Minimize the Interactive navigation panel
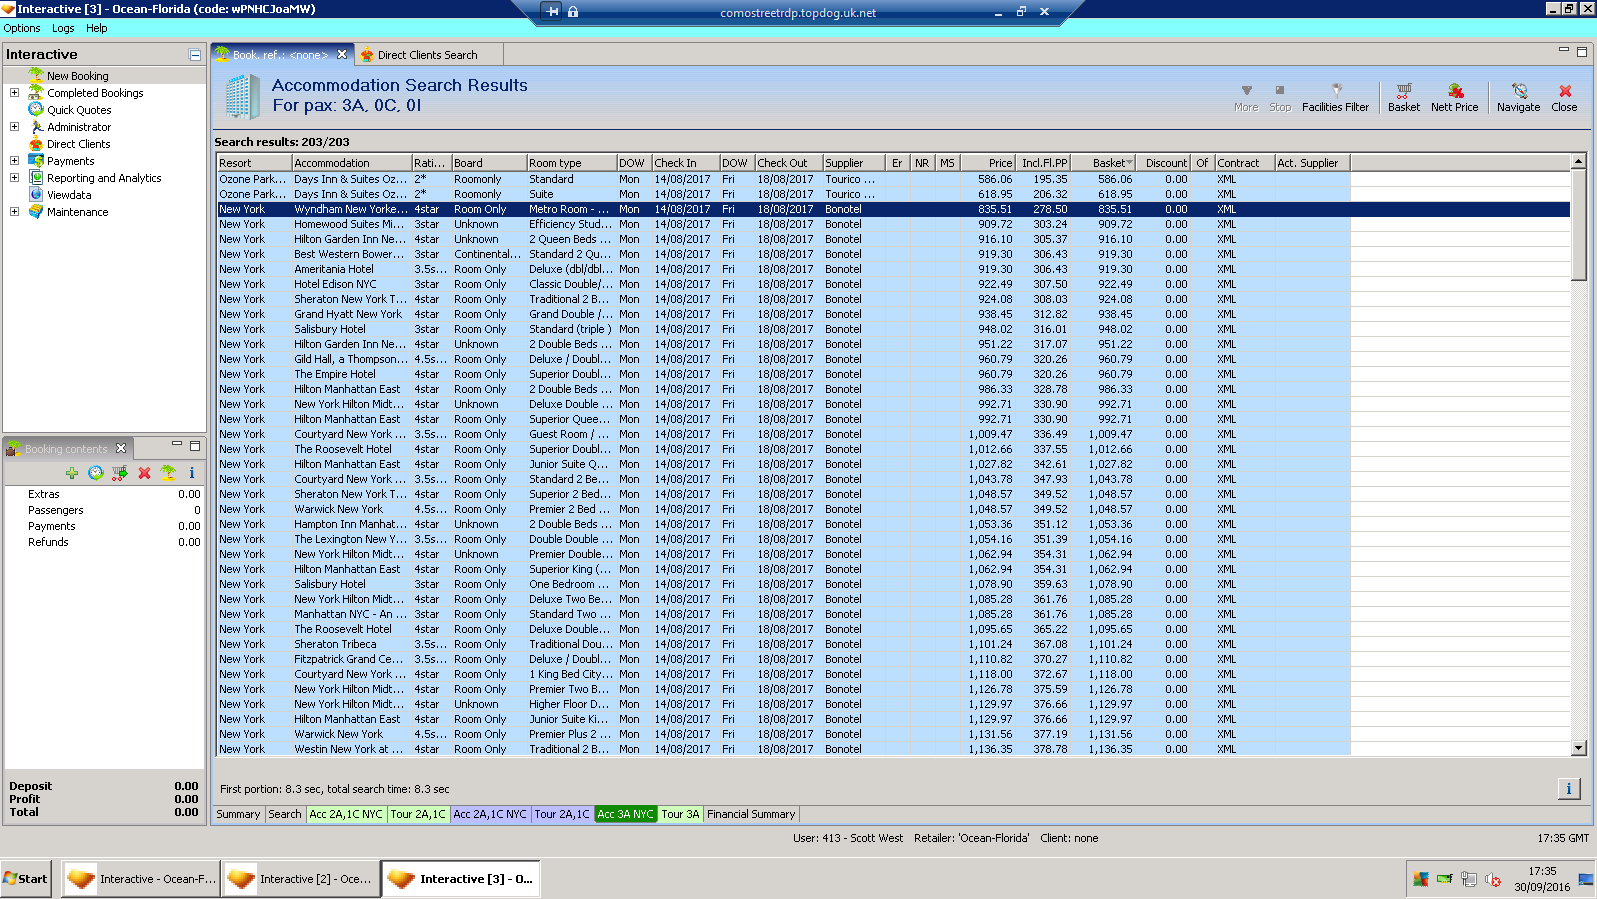 pos(195,55)
